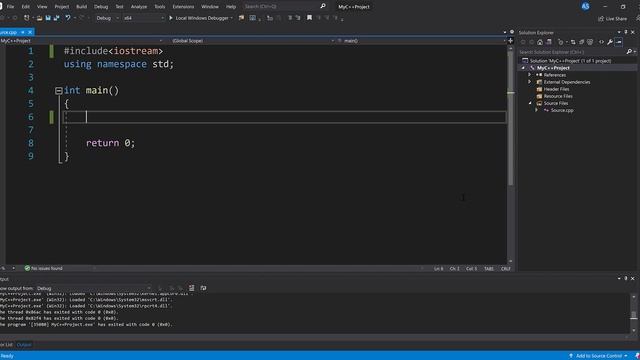640x360 pixels.
Task: Click the bookmark icon in toolbar
Action: coord(309,18)
